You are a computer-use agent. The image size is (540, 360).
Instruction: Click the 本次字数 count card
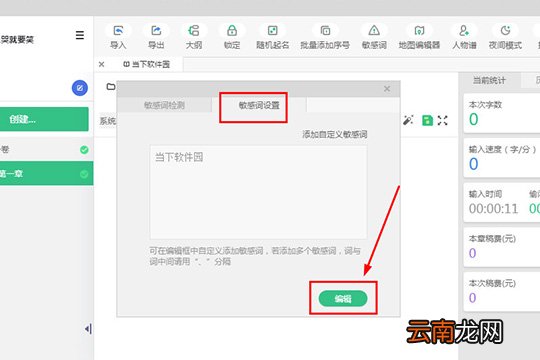[x=502, y=113]
